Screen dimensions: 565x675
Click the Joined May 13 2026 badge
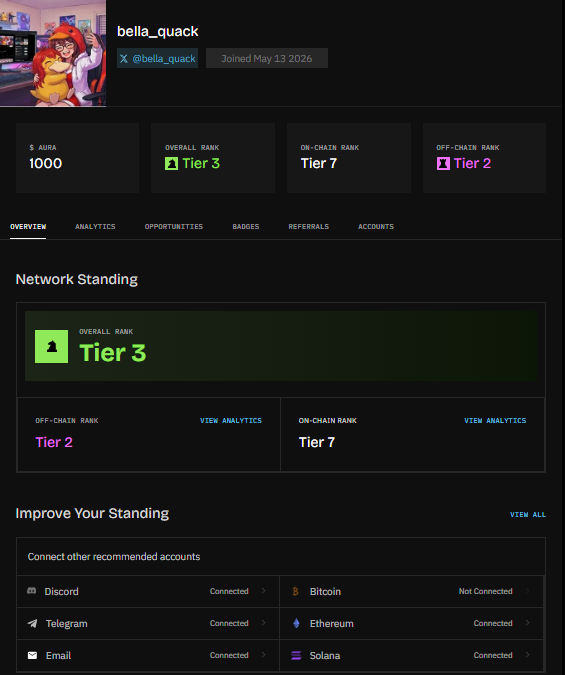267,59
